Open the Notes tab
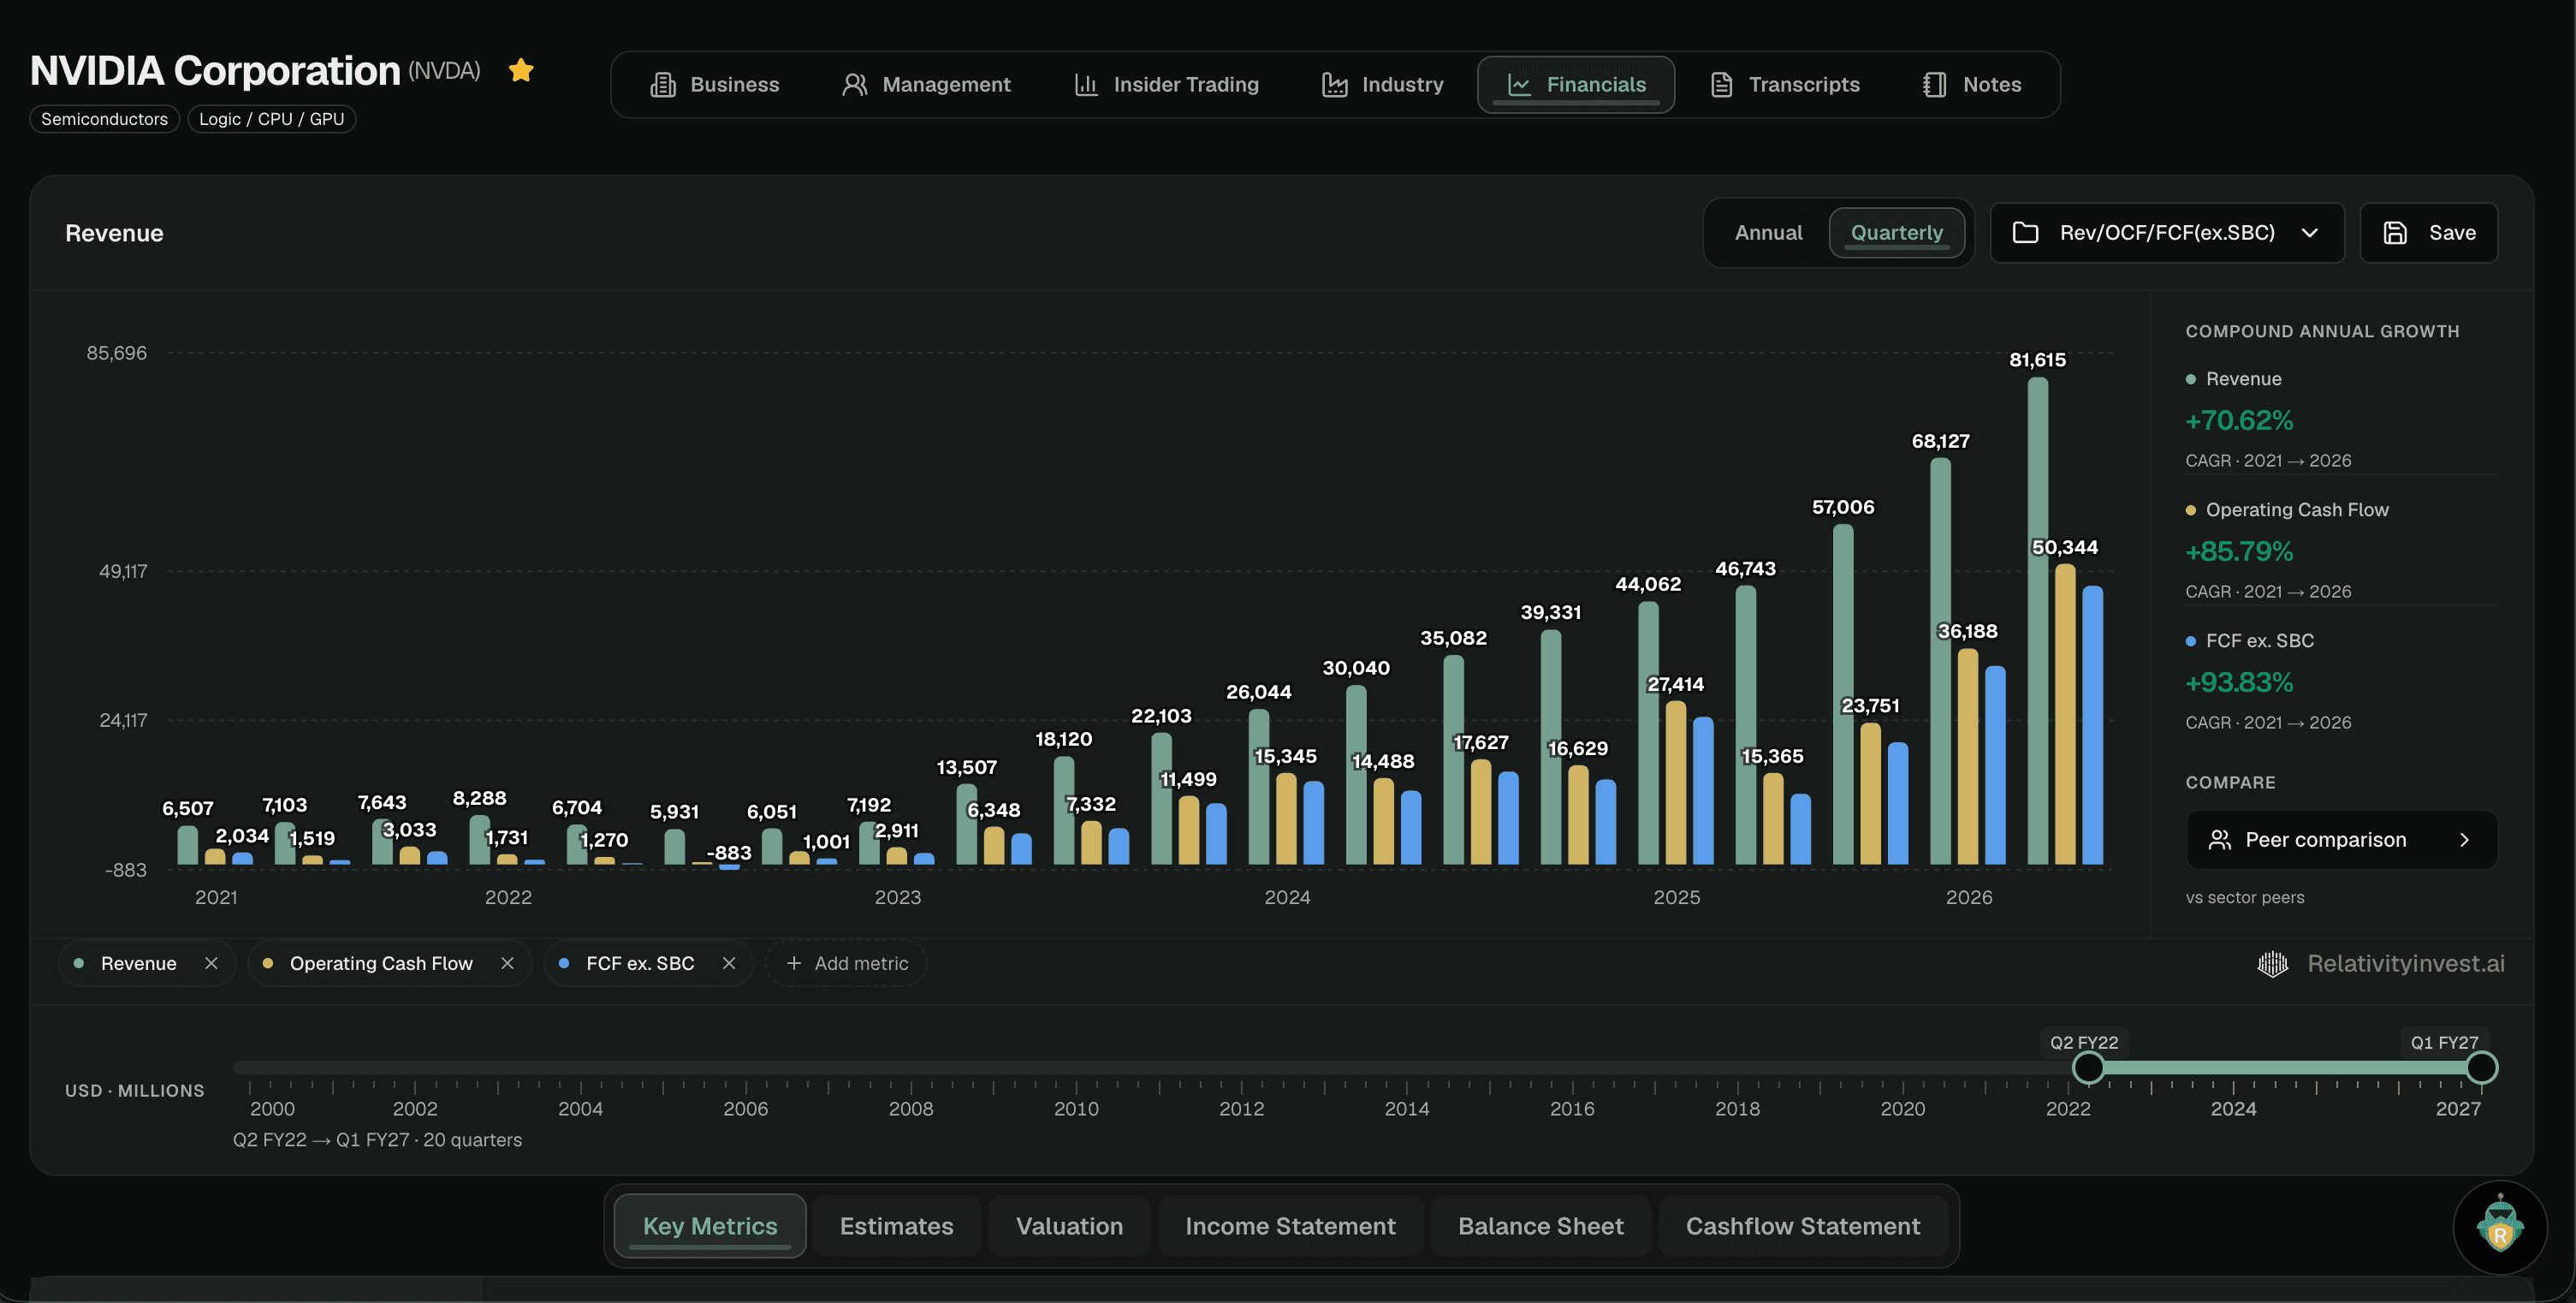 click(x=1972, y=85)
